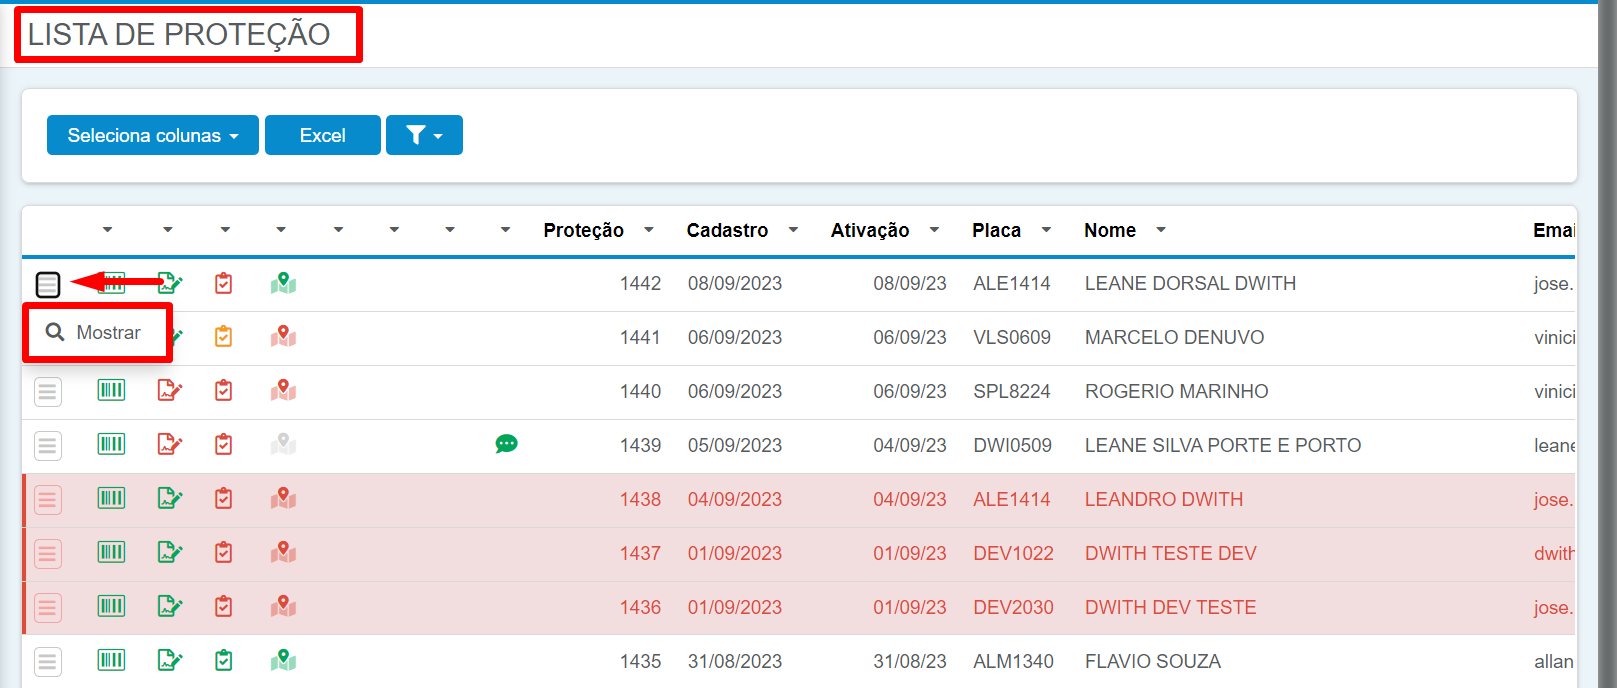Select the plate DEV1022
Screen dimensions: 1617x688
[1014, 553]
